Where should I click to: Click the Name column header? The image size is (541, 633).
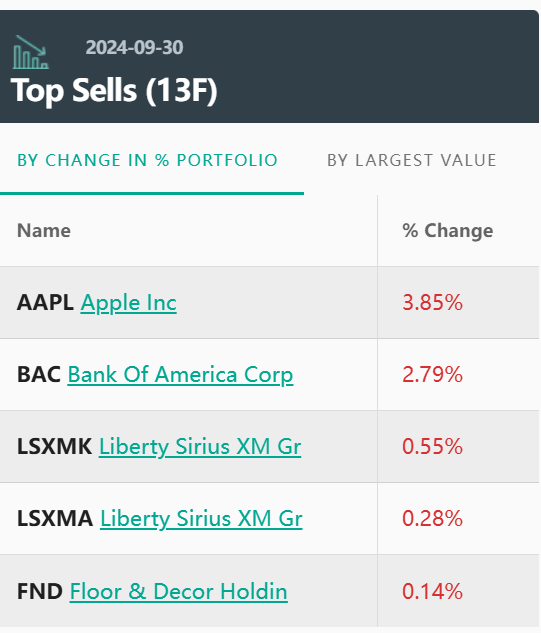click(x=44, y=231)
